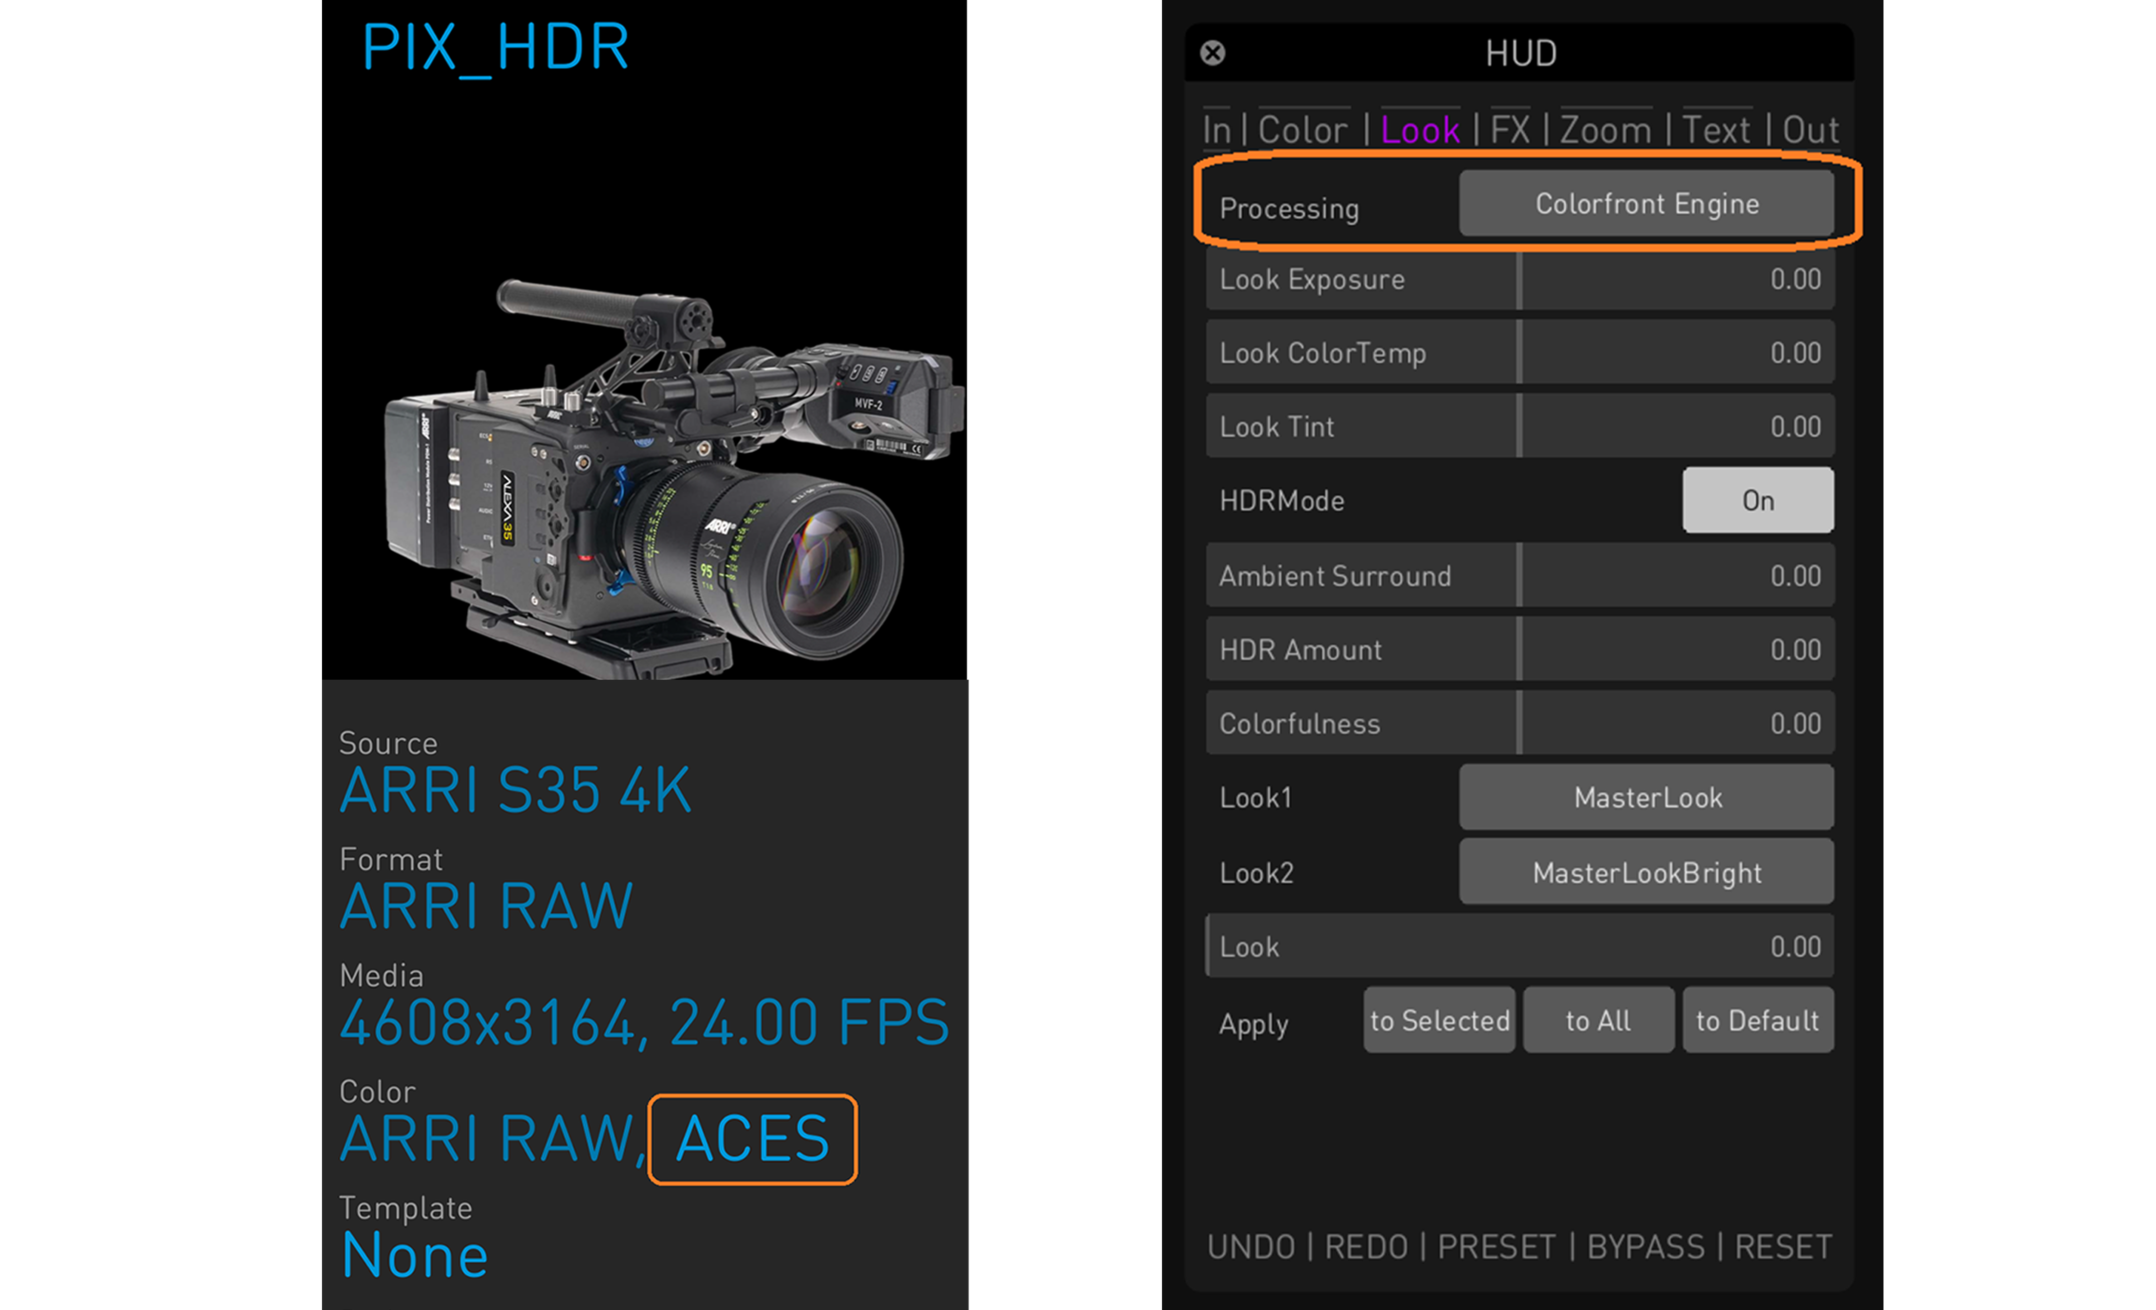Click Apply to Selected button
2156x1310 pixels.
(1439, 1020)
